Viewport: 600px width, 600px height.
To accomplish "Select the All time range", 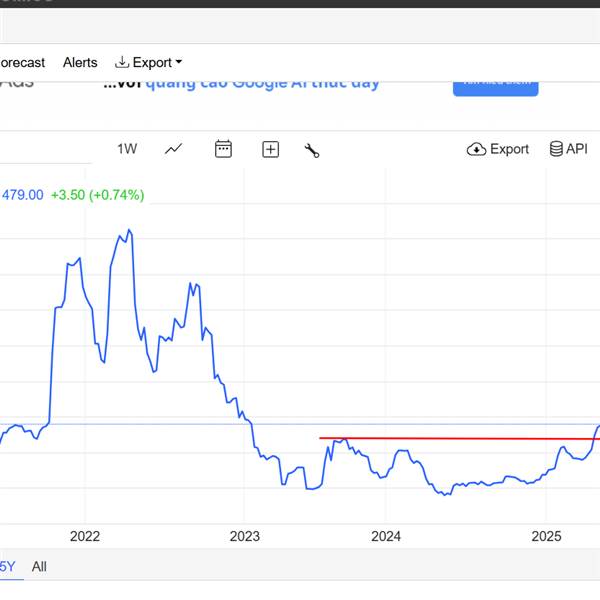I will click(39, 566).
